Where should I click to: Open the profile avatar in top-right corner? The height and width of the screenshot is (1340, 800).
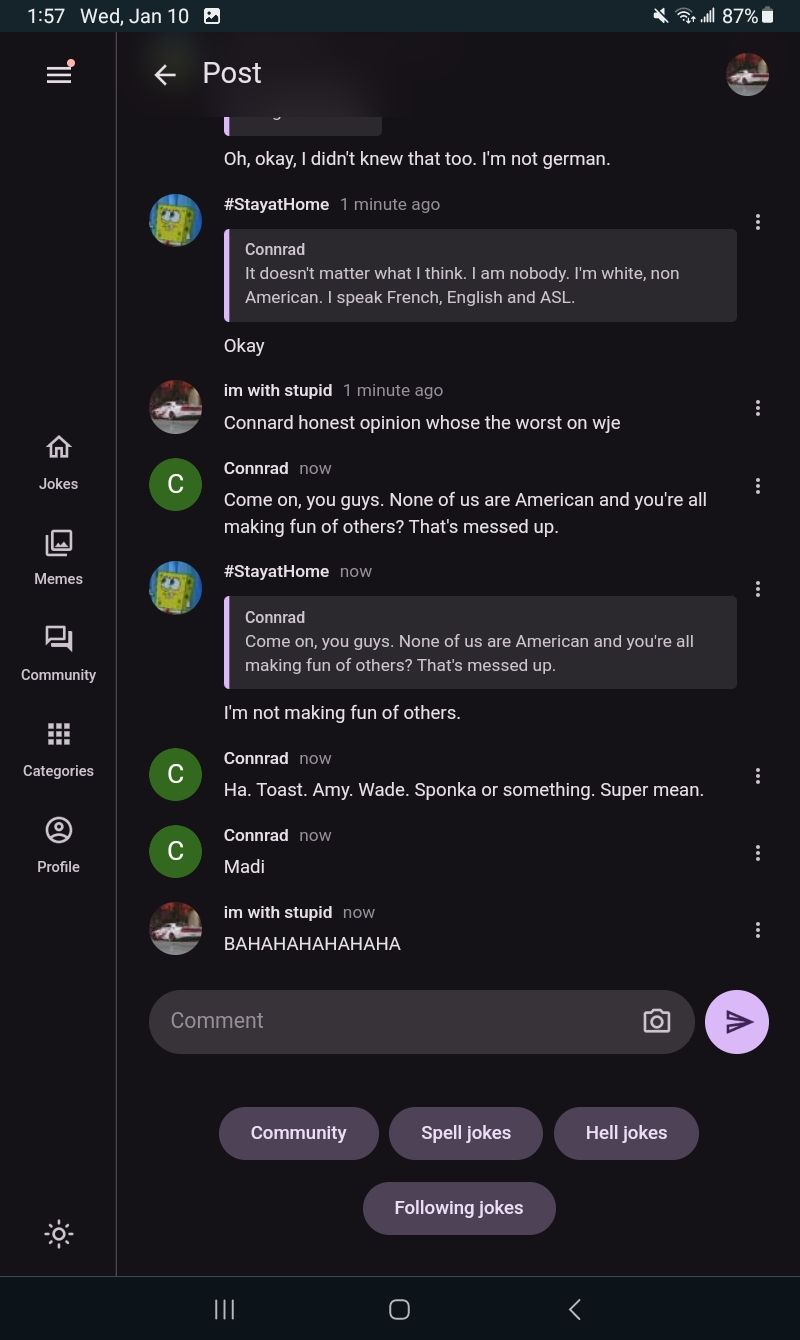coord(747,74)
